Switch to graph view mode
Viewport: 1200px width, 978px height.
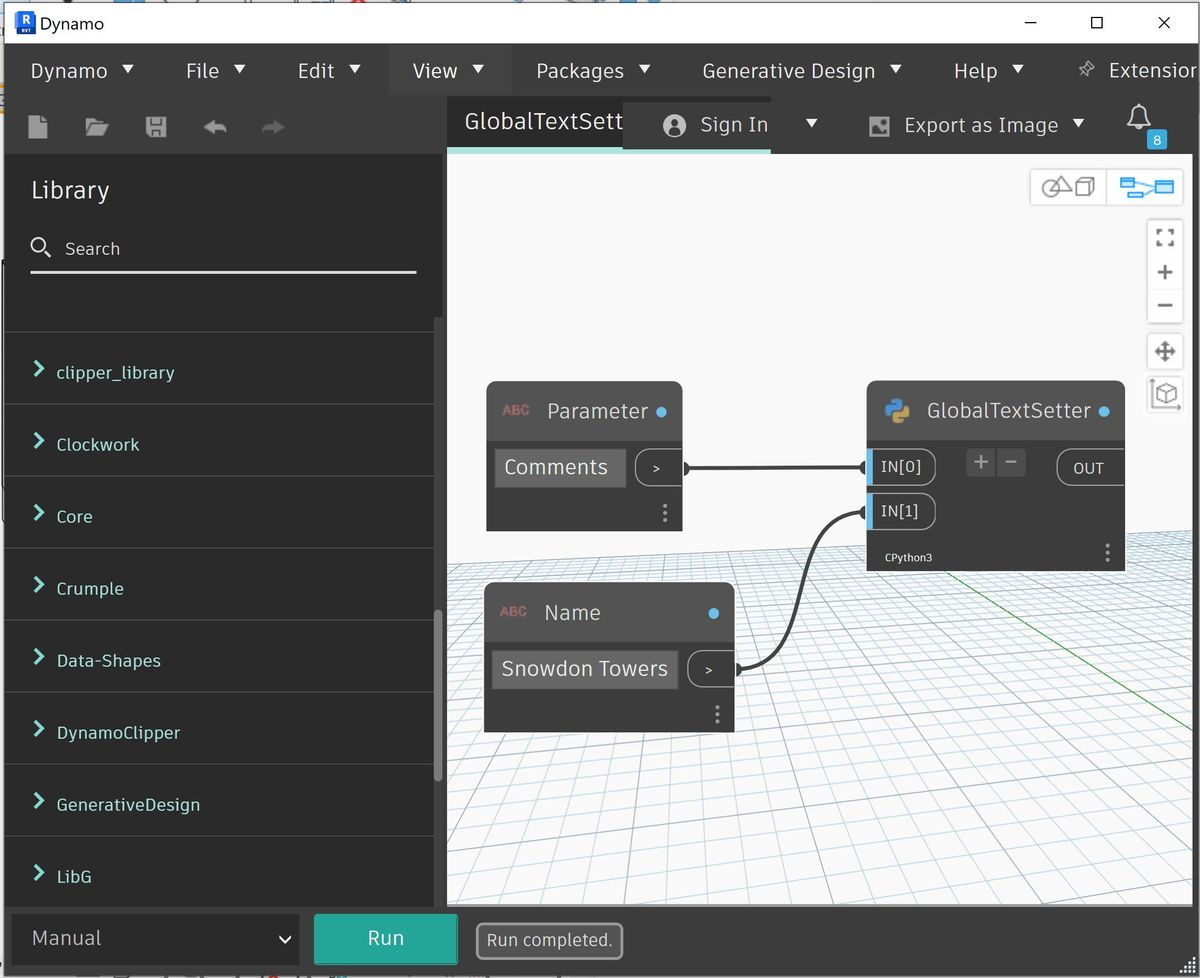click(1145, 187)
